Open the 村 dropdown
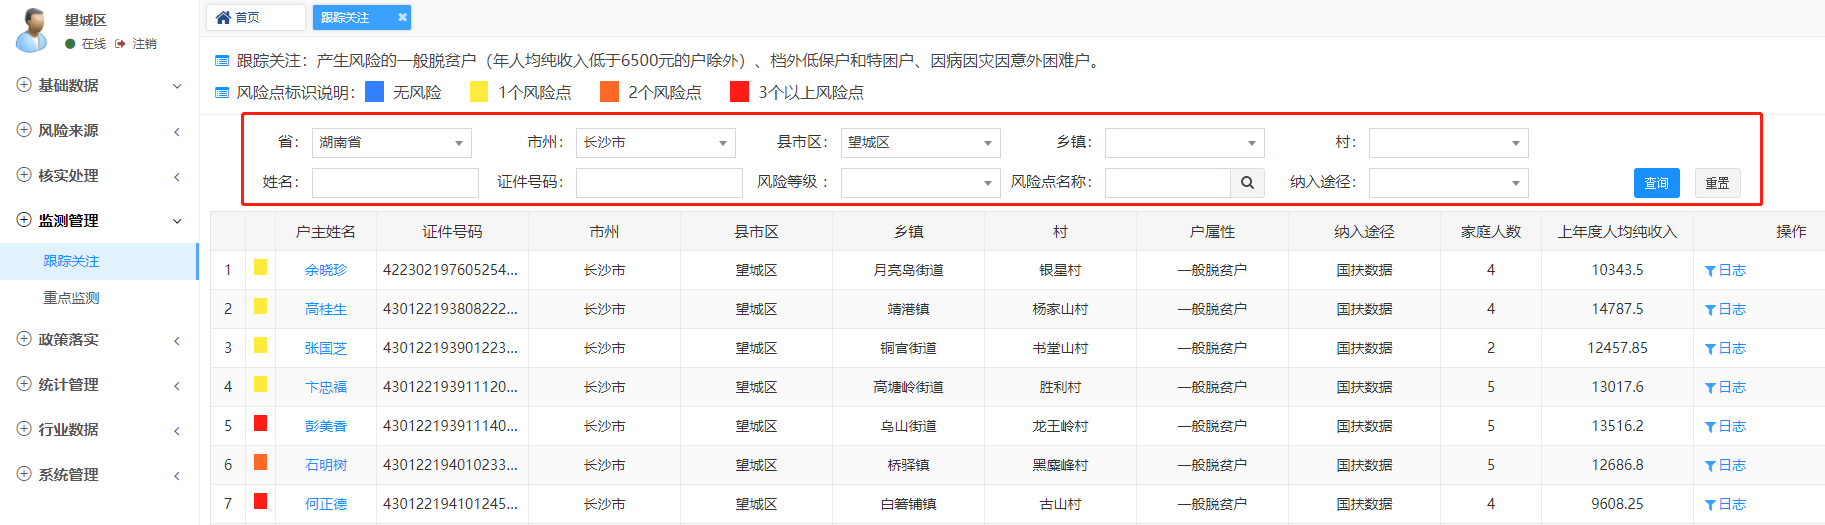1825x525 pixels. [1448, 143]
